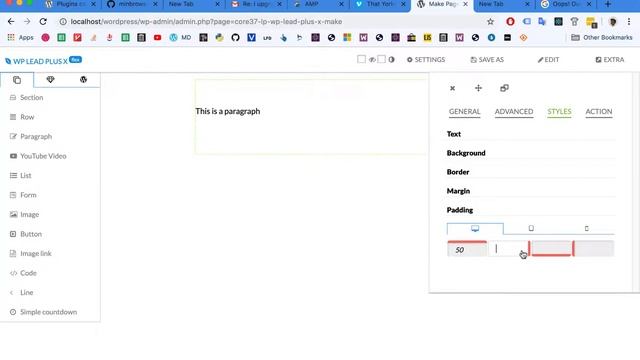Click SAVE AS in the toolbar
Viewport: 640px width, 360px height.
(487, 60)
